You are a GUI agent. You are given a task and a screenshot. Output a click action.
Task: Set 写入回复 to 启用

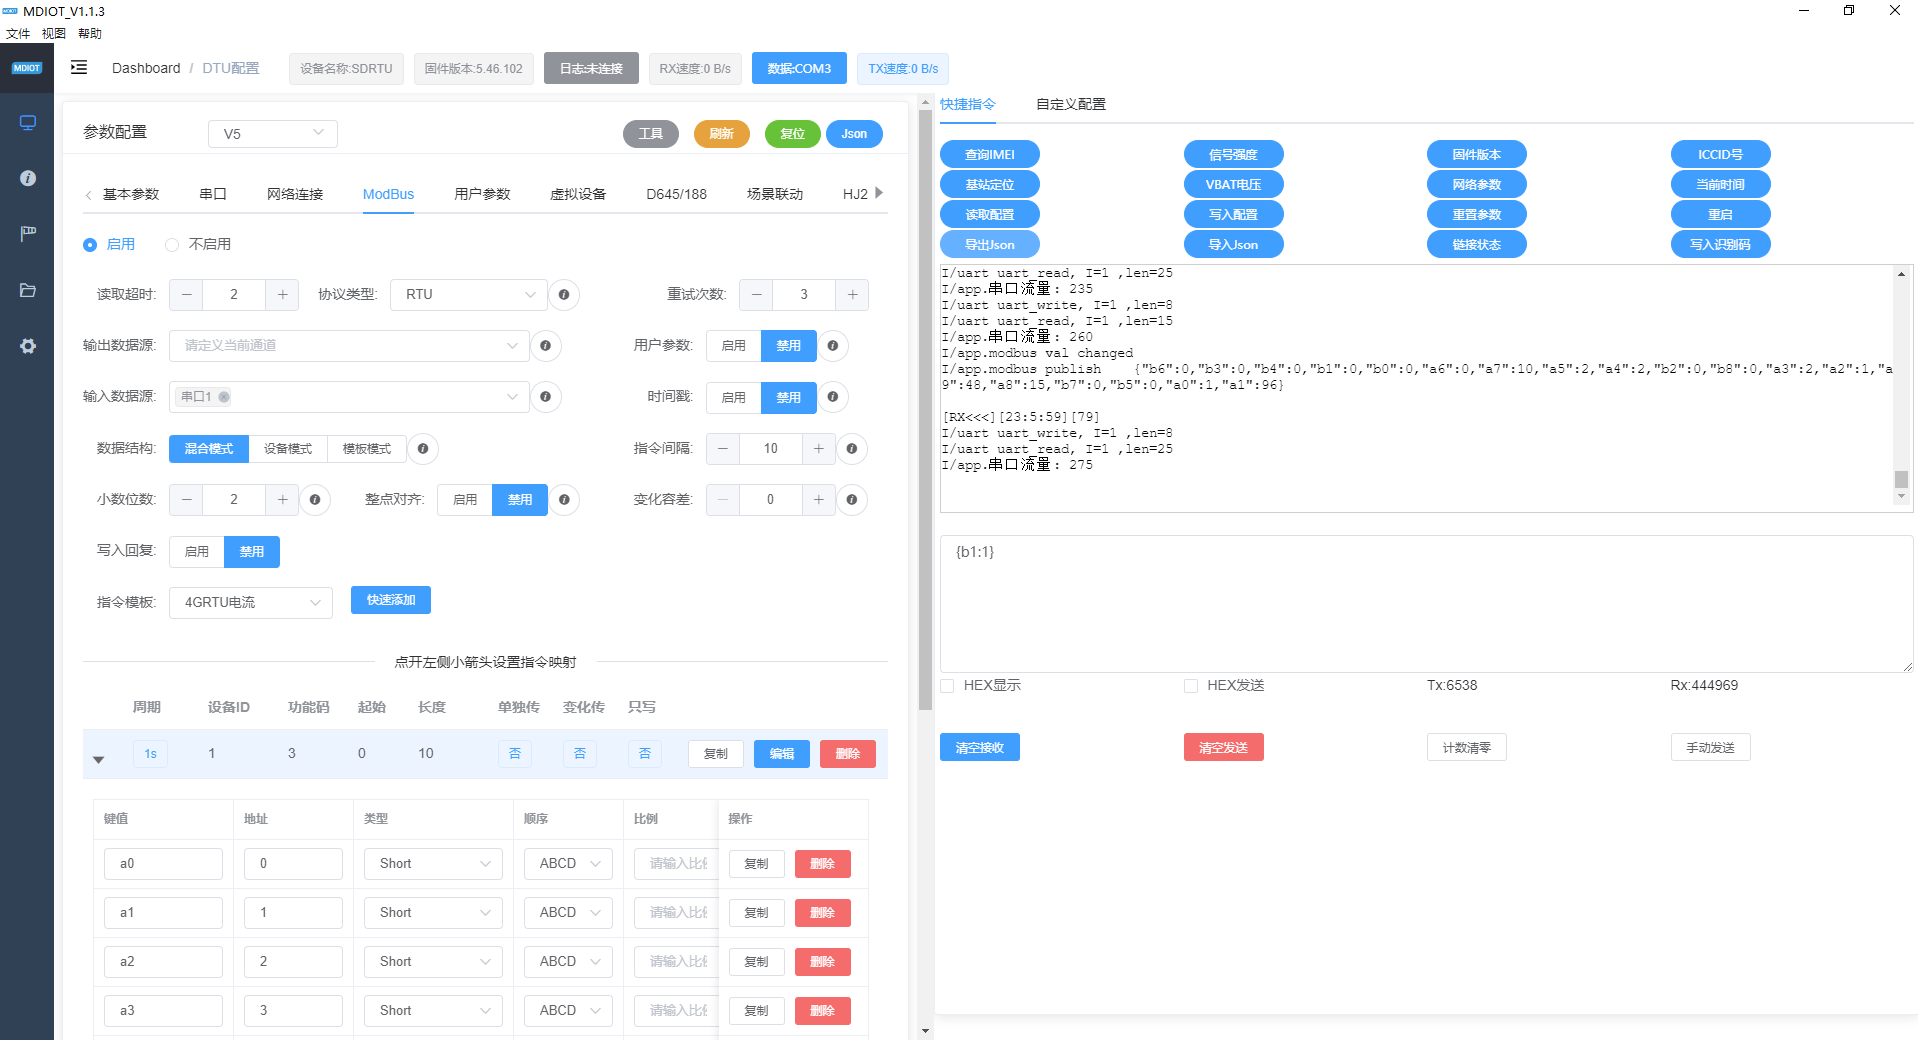[x=197, y=552]
